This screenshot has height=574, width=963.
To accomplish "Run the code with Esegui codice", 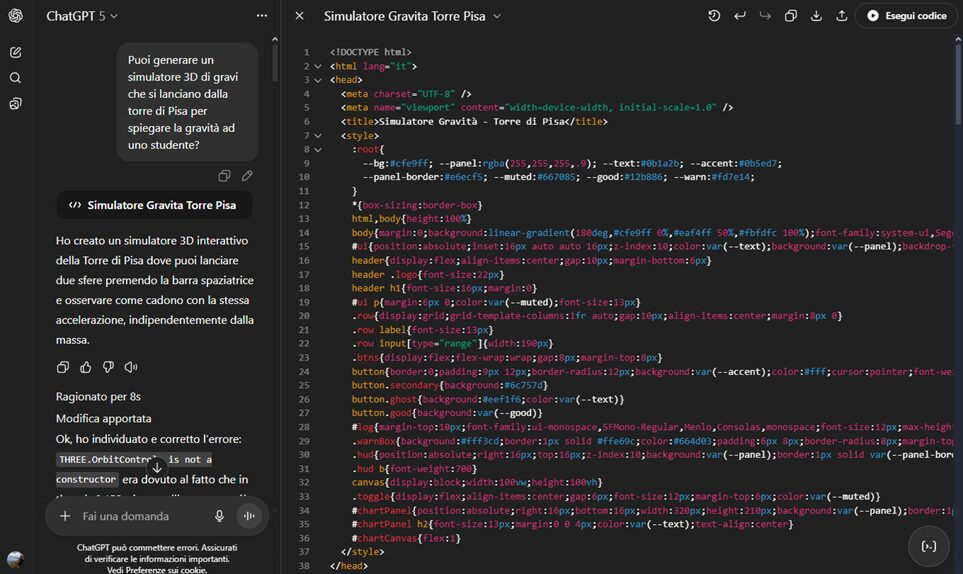I will pos(906,16).
